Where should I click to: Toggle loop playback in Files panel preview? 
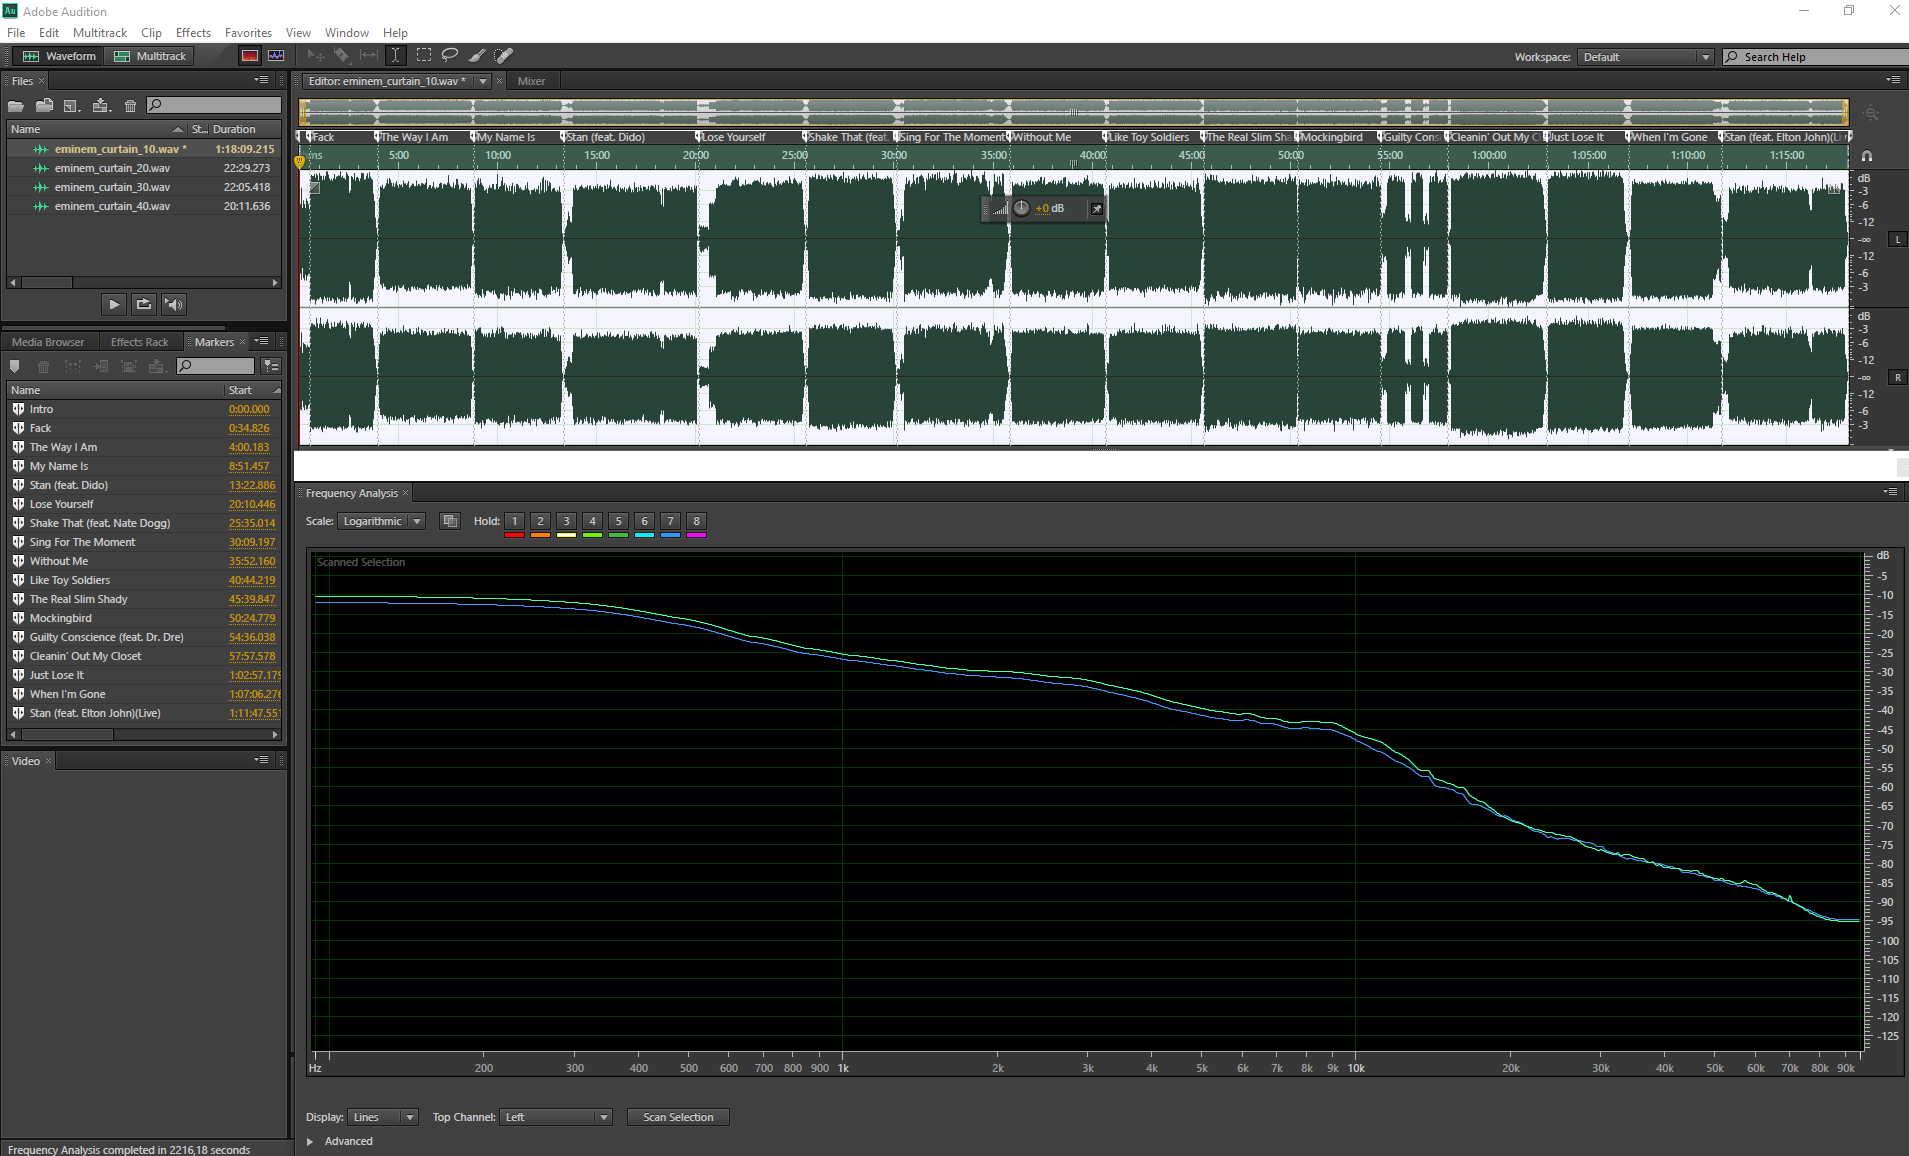(144, 304)
